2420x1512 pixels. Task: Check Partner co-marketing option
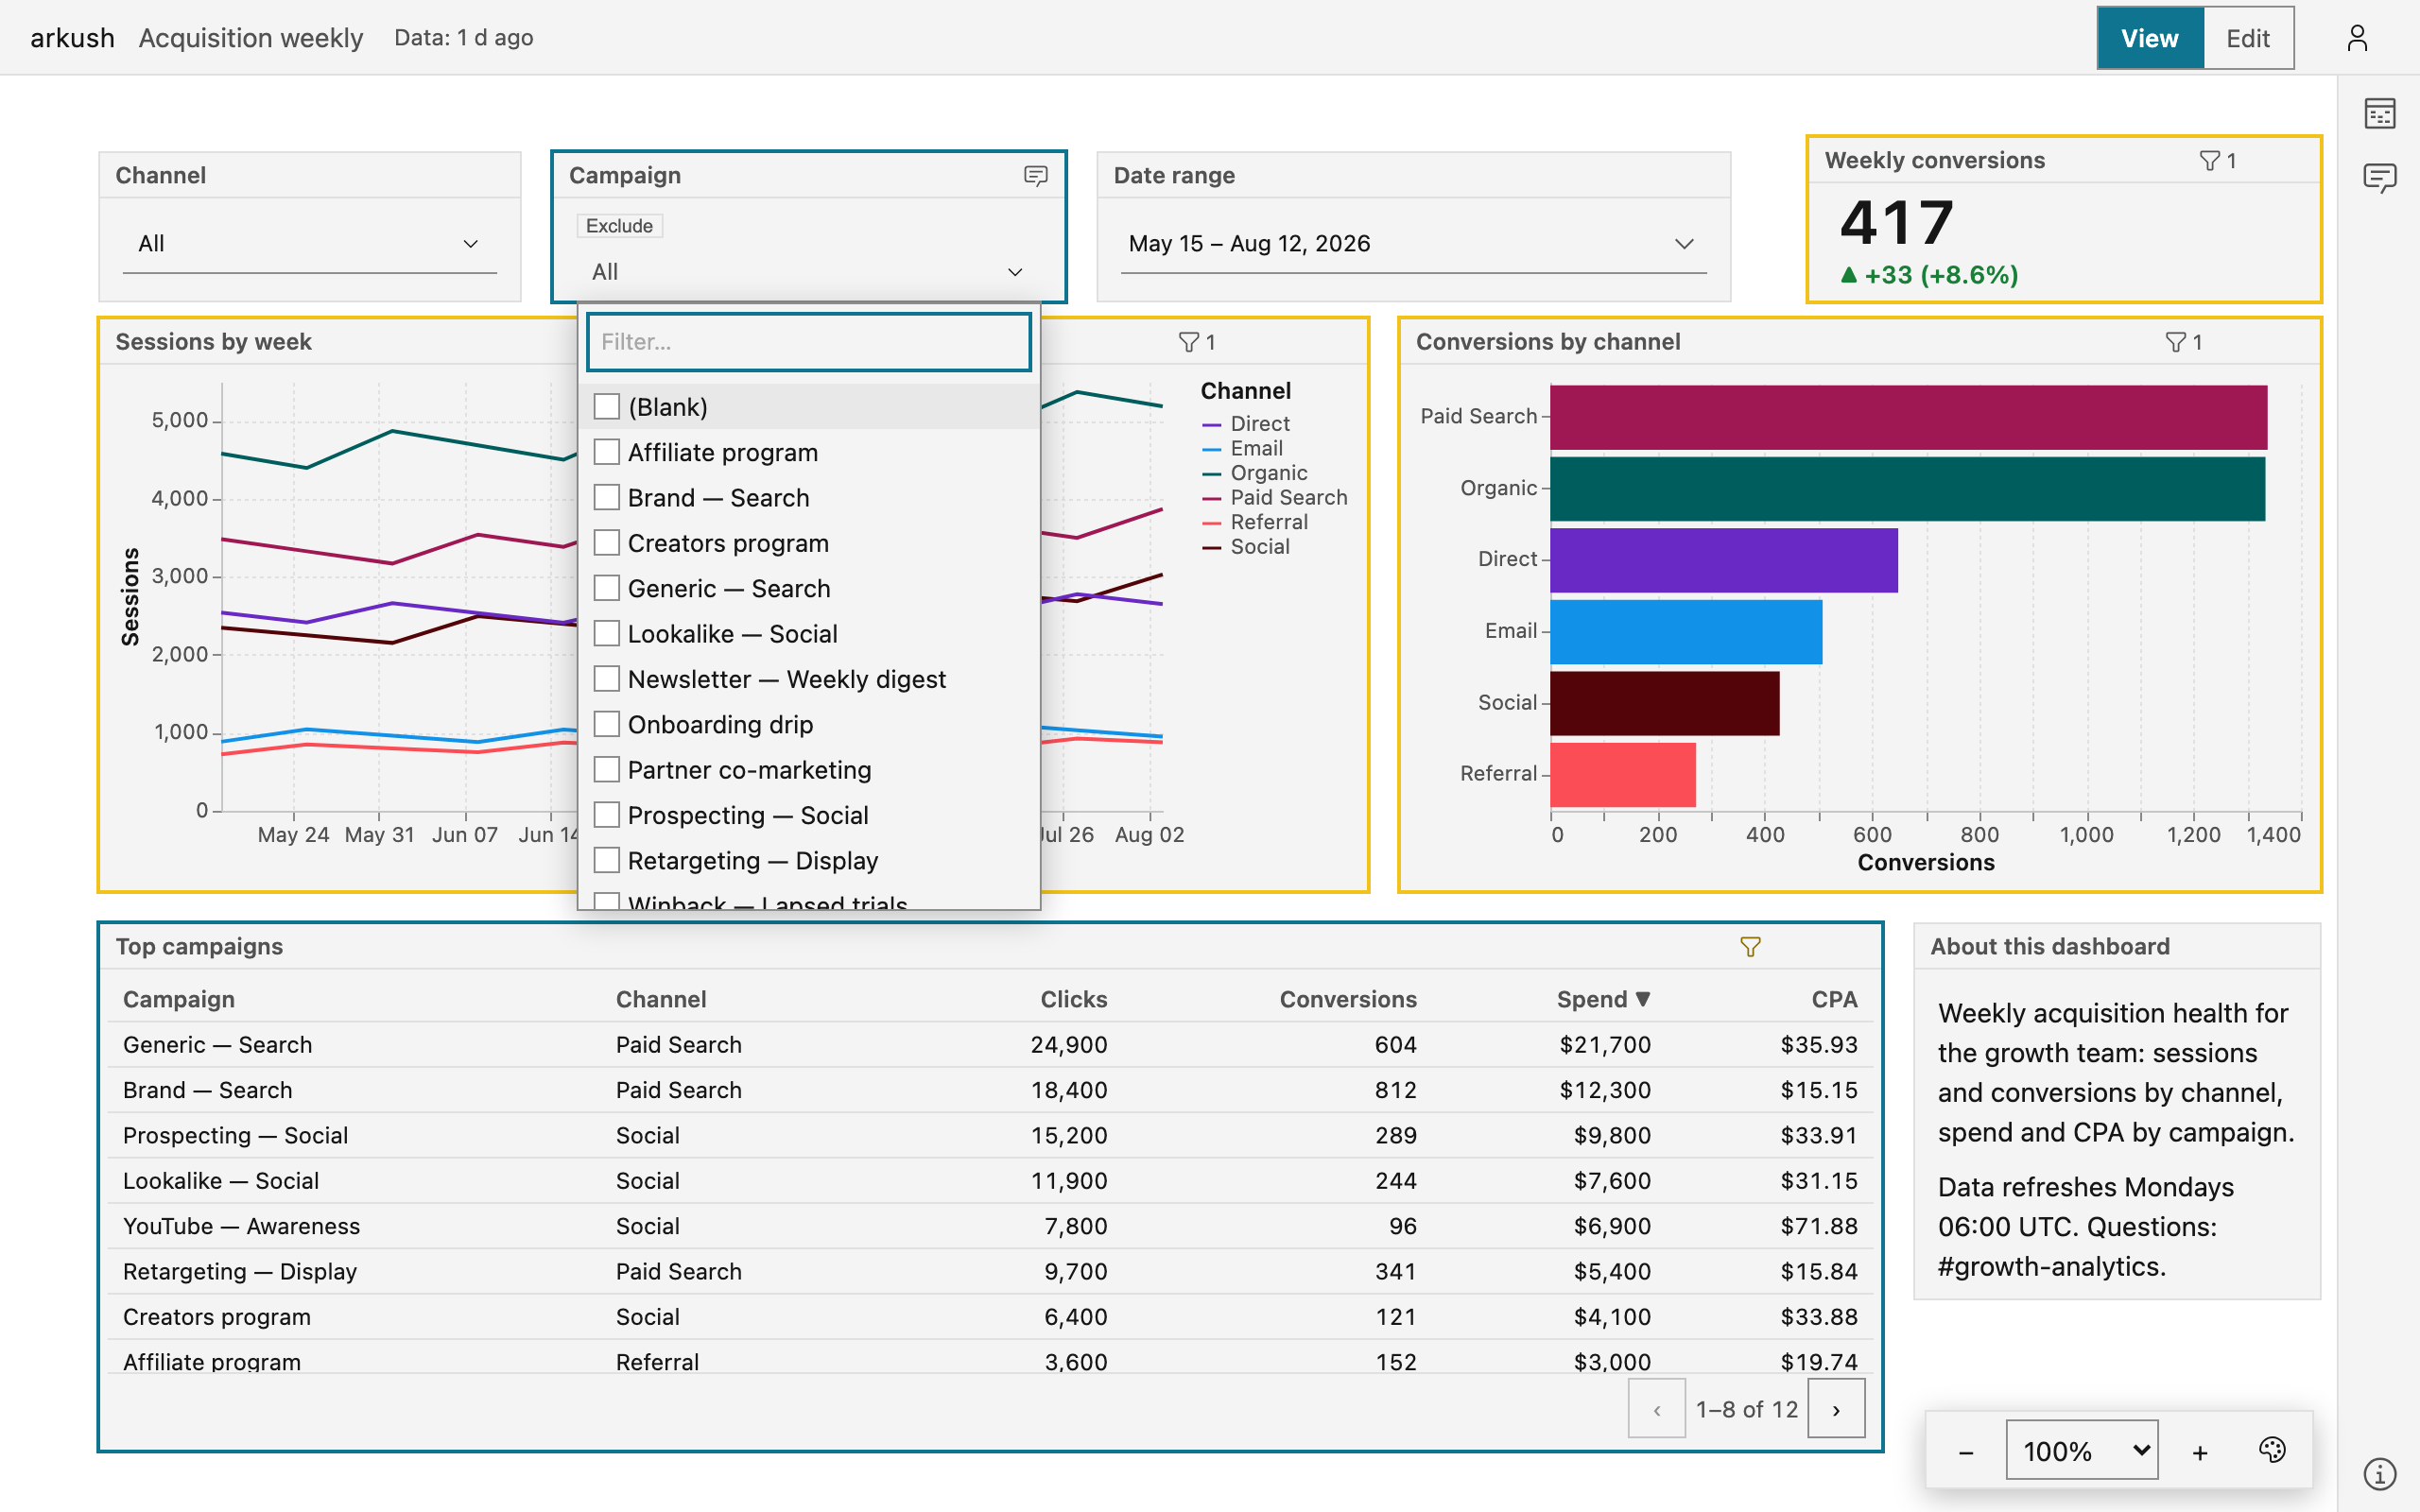click(x=607, y=769)
